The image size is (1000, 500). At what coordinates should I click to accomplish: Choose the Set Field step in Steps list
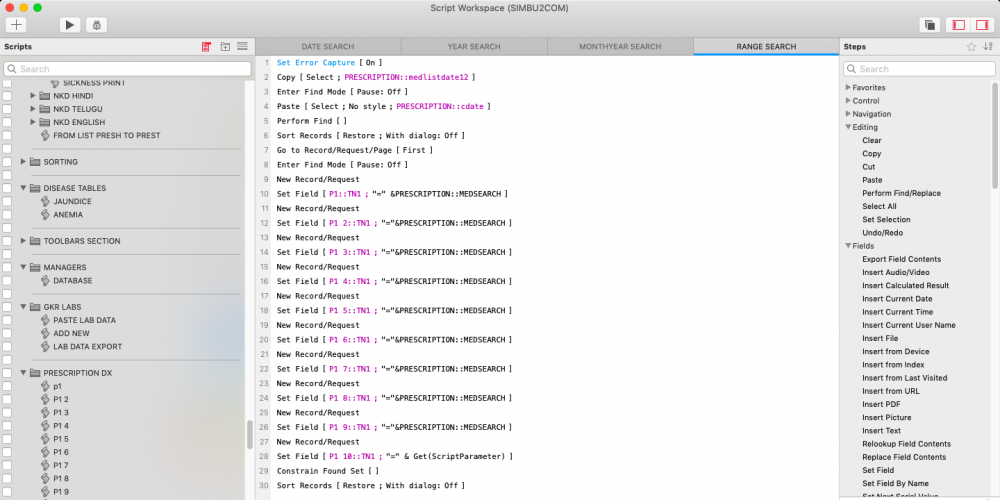click(880, 470)
